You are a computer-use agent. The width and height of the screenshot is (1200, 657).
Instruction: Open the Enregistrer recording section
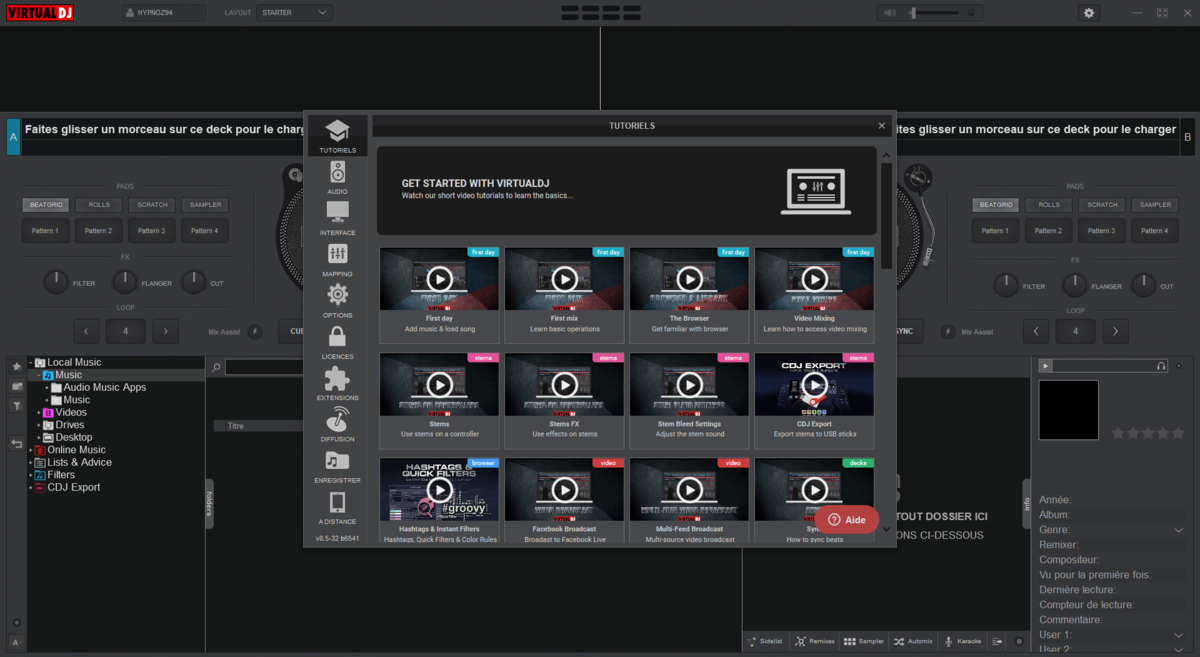click(337, 467)
